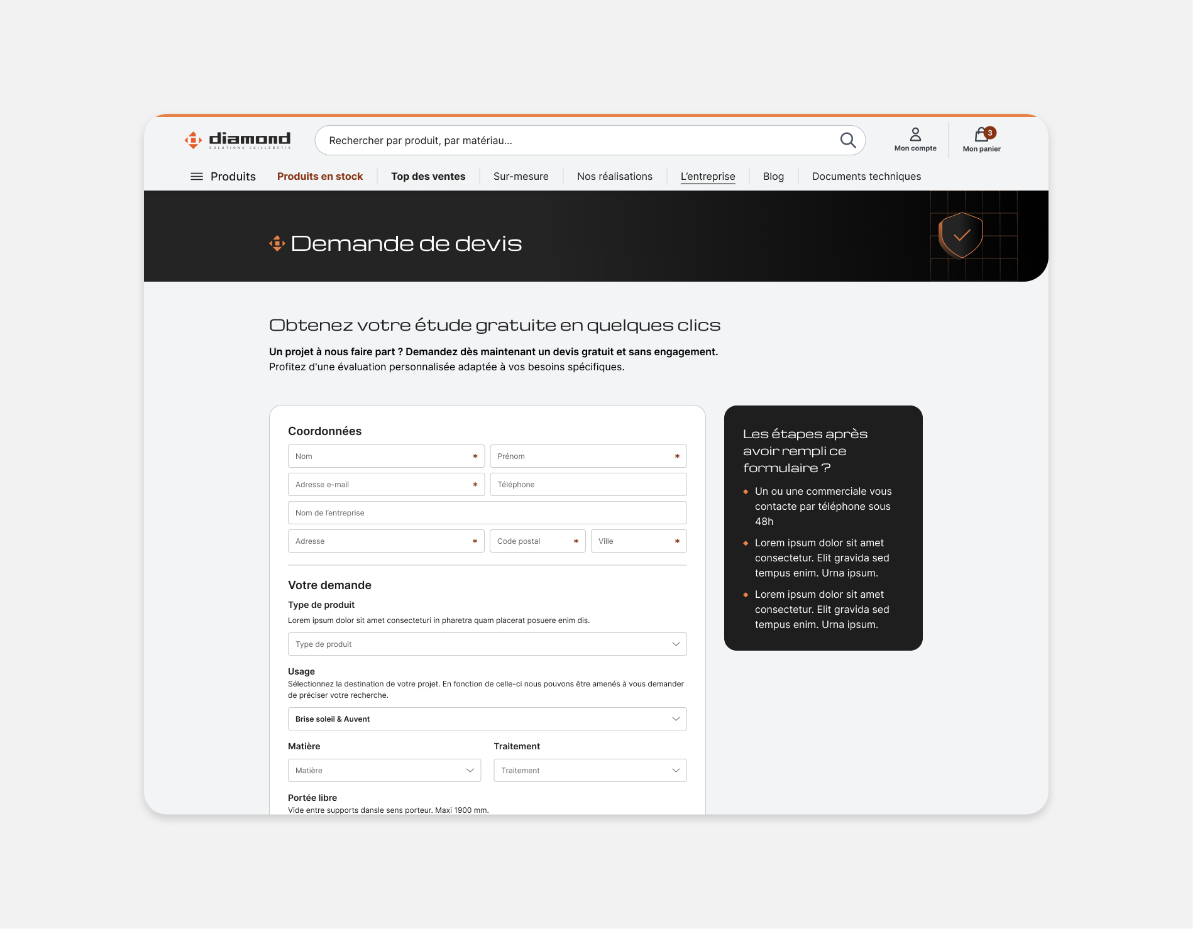Image resolution: width=1193 pixels, height=929 pixels.
Task: Click the Adresse field
Action: pyautogui.click(x=386, y=541)
